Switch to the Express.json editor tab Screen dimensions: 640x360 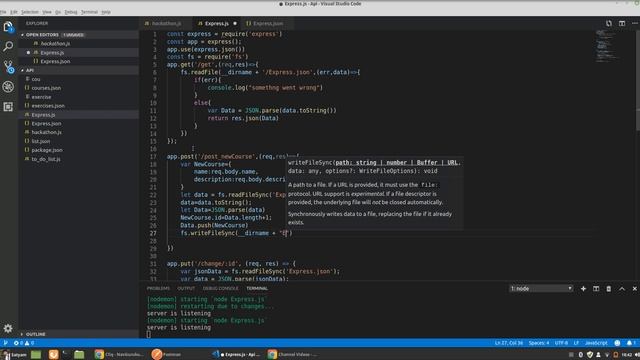268,24
